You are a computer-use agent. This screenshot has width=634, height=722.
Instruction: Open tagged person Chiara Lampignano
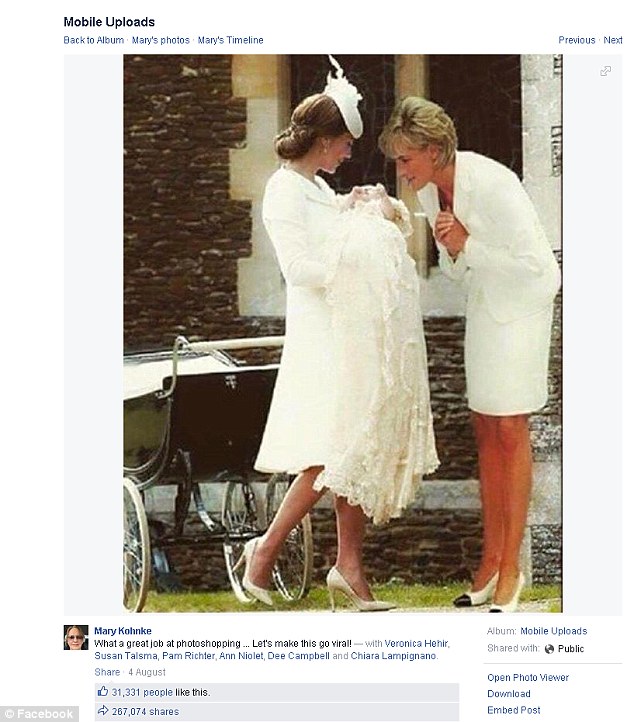[394, 656]
